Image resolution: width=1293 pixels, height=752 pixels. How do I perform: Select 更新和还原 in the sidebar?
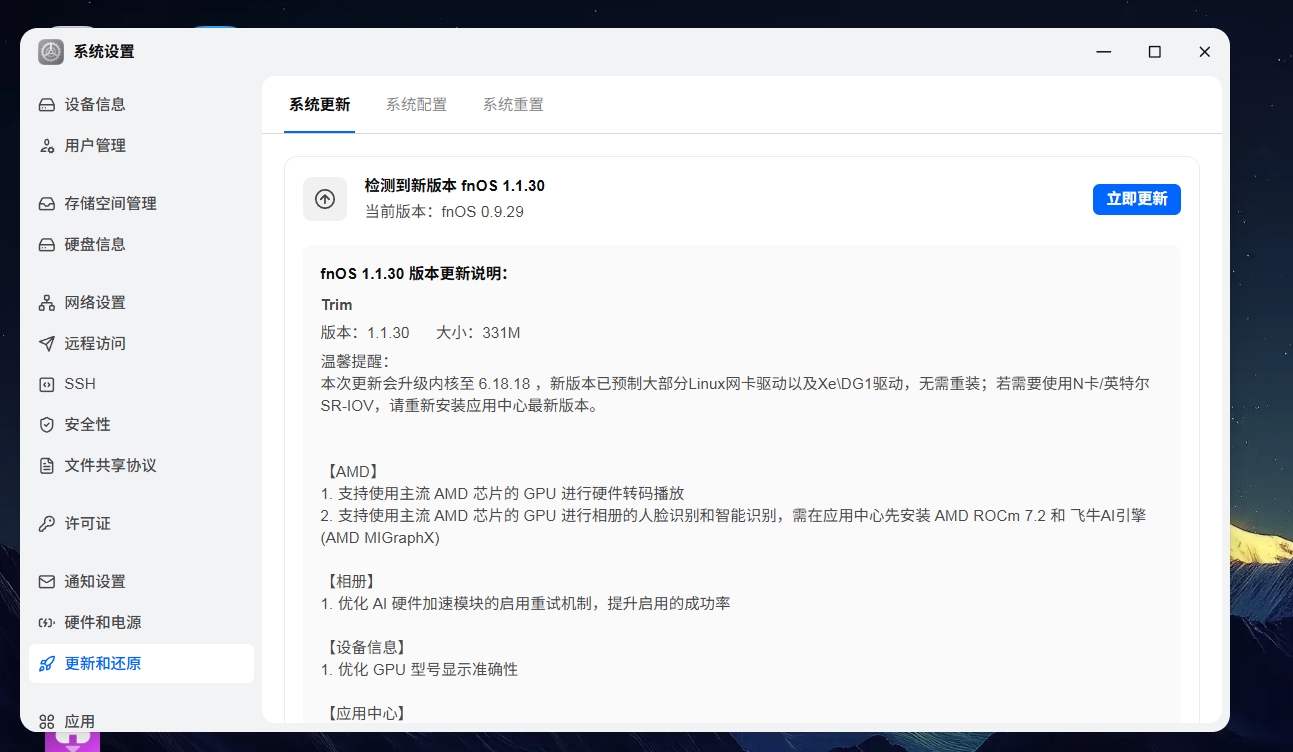coord(141,664)
